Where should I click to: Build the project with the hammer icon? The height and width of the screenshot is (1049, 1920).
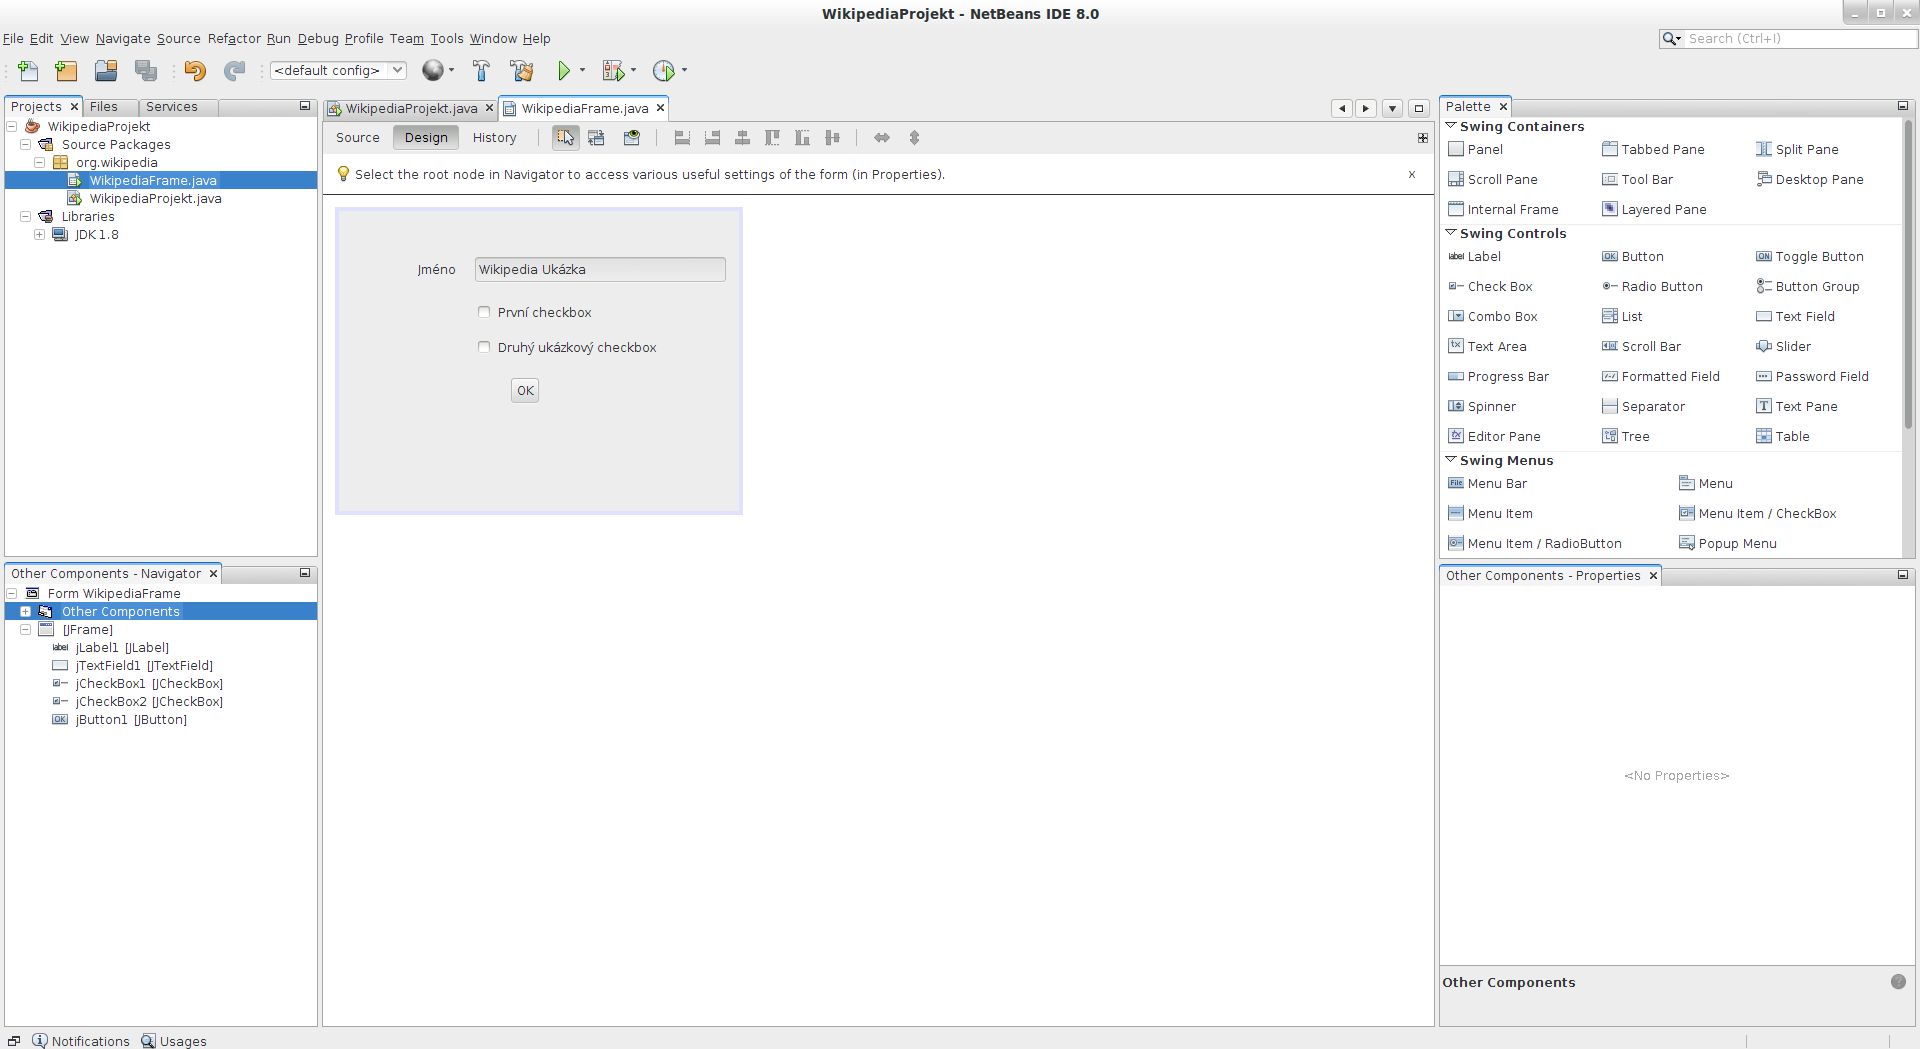coord(481,70)
